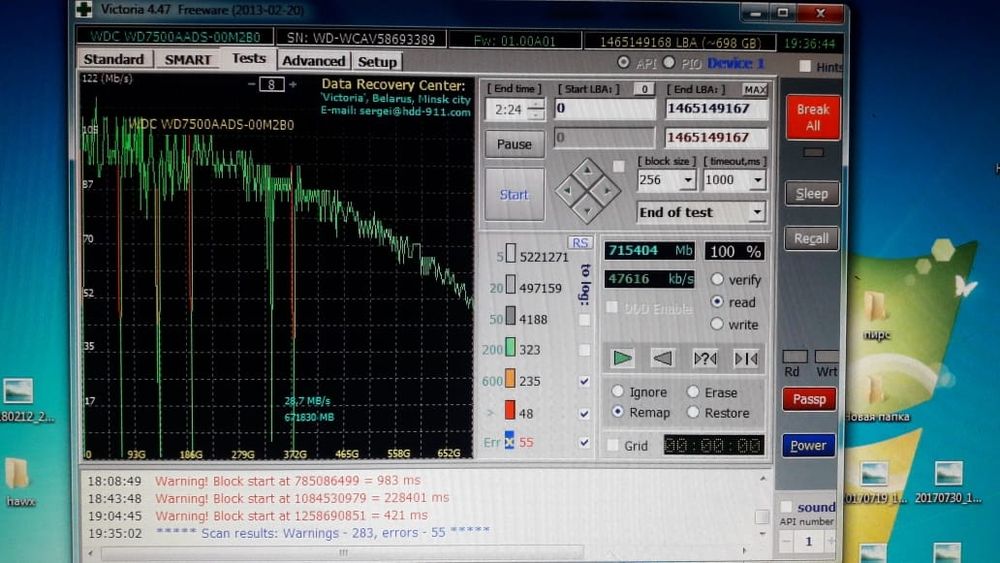
Task: Switch to the Tests tab
Action: click(x=249, y=58)
